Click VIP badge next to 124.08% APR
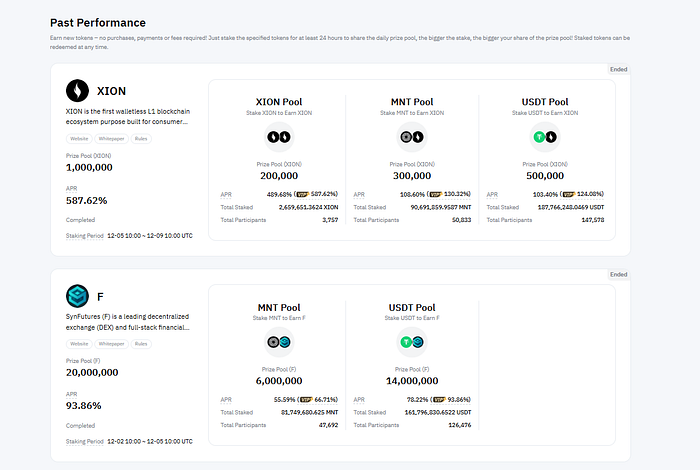 point(569,195)
